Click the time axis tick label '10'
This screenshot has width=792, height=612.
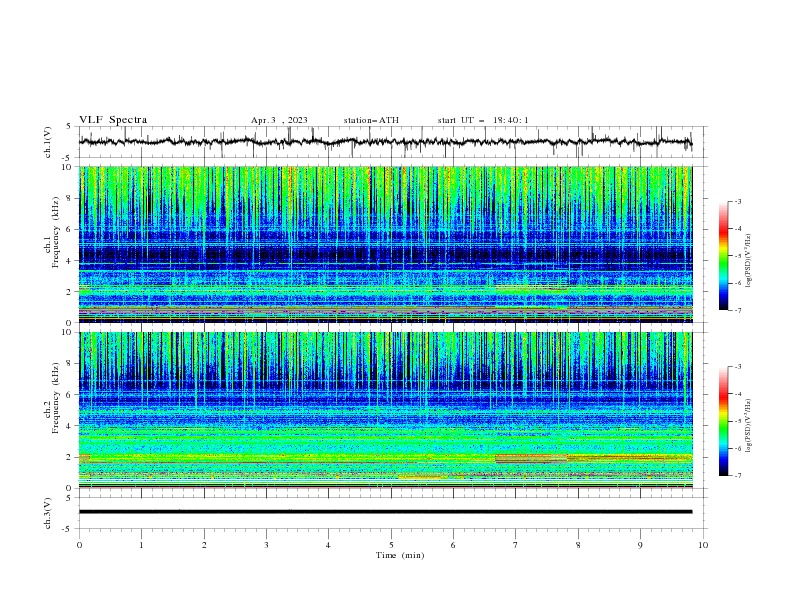pos(703,545)
